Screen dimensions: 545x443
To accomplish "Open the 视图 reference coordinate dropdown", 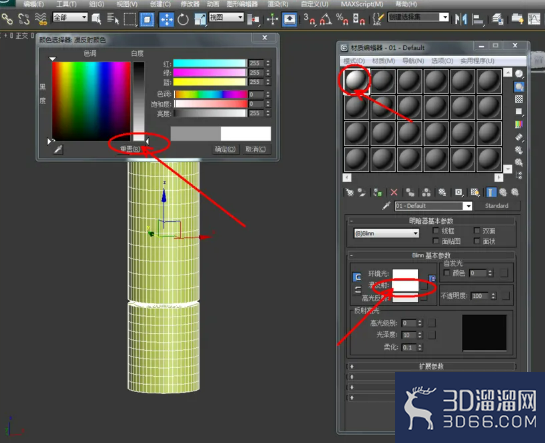I will [x=226, y=17].
